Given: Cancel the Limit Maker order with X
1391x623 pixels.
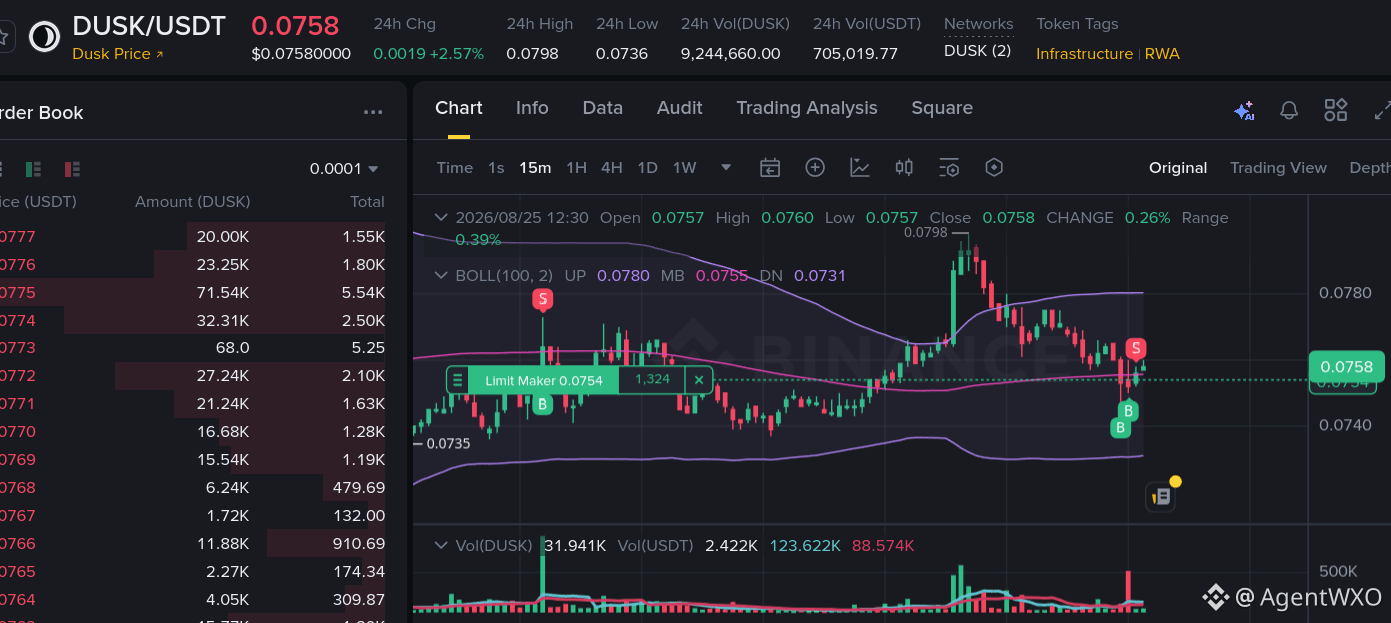Looking at the screenshot, I should point(699,380).
